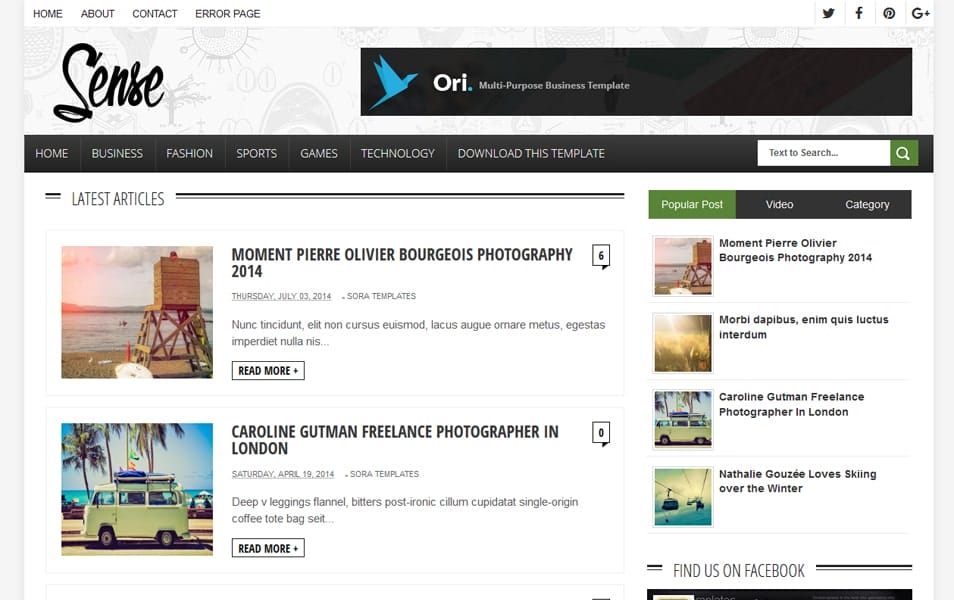Click READ MORE on the Pierre Olivier article

[x=268, y=370]
